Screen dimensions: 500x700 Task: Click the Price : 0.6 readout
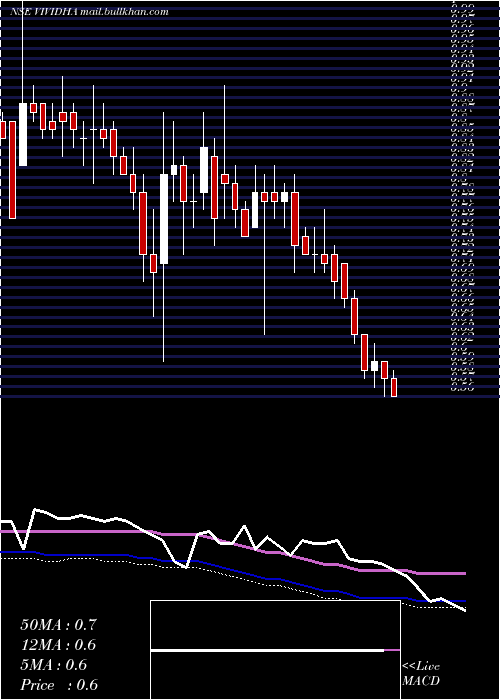pyautogui.click(x=59, y=685)
